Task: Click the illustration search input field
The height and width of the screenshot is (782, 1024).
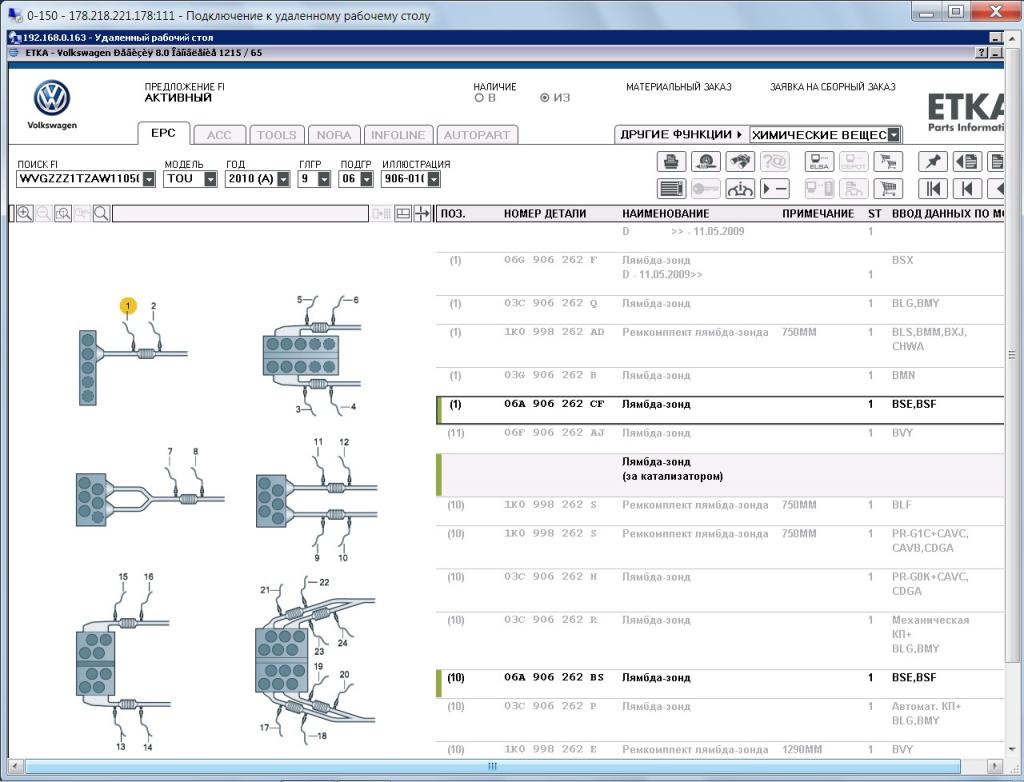Action: (x=240, y=214)
